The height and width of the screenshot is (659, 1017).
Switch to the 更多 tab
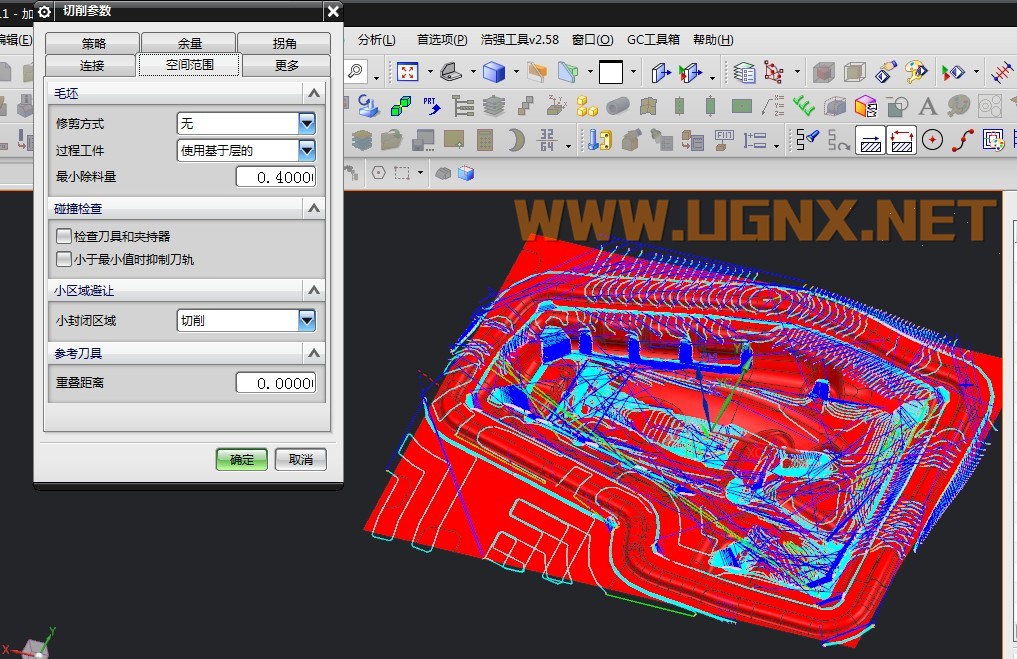pos(286,66)
